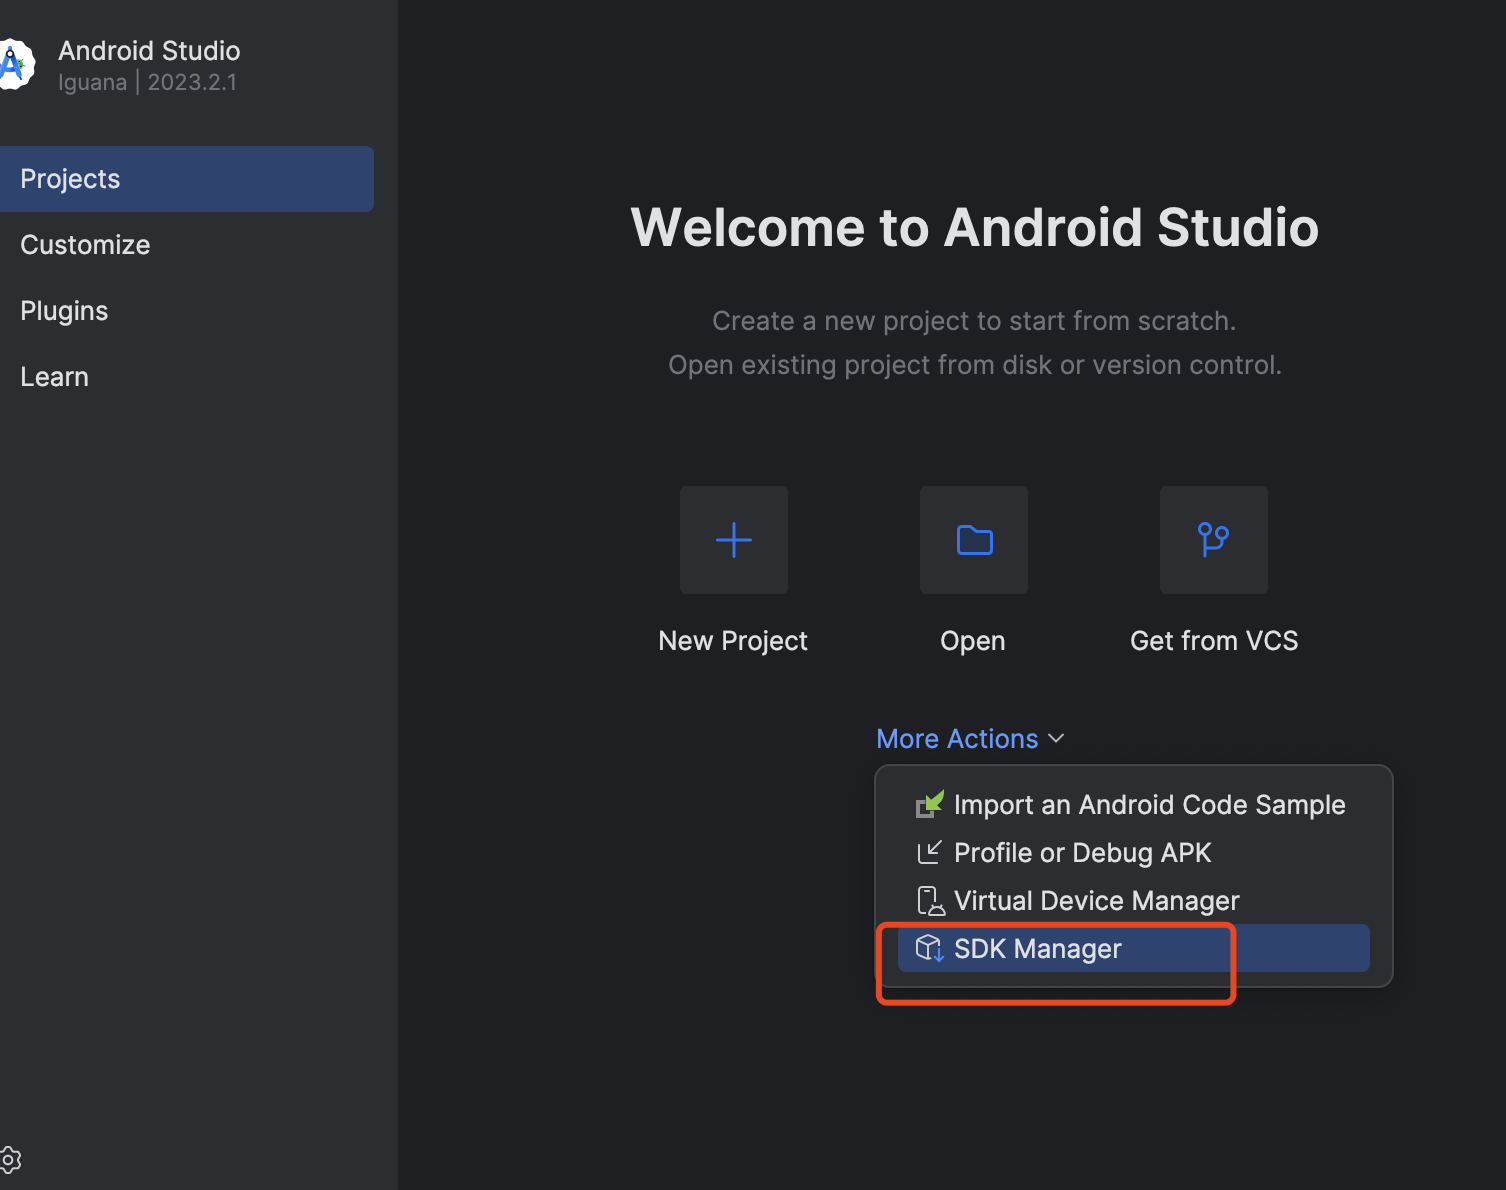Viewport: 1506px width, 1190px height.
Task: Choose Import an Android Code Sample
Action: pos(1134,804)
